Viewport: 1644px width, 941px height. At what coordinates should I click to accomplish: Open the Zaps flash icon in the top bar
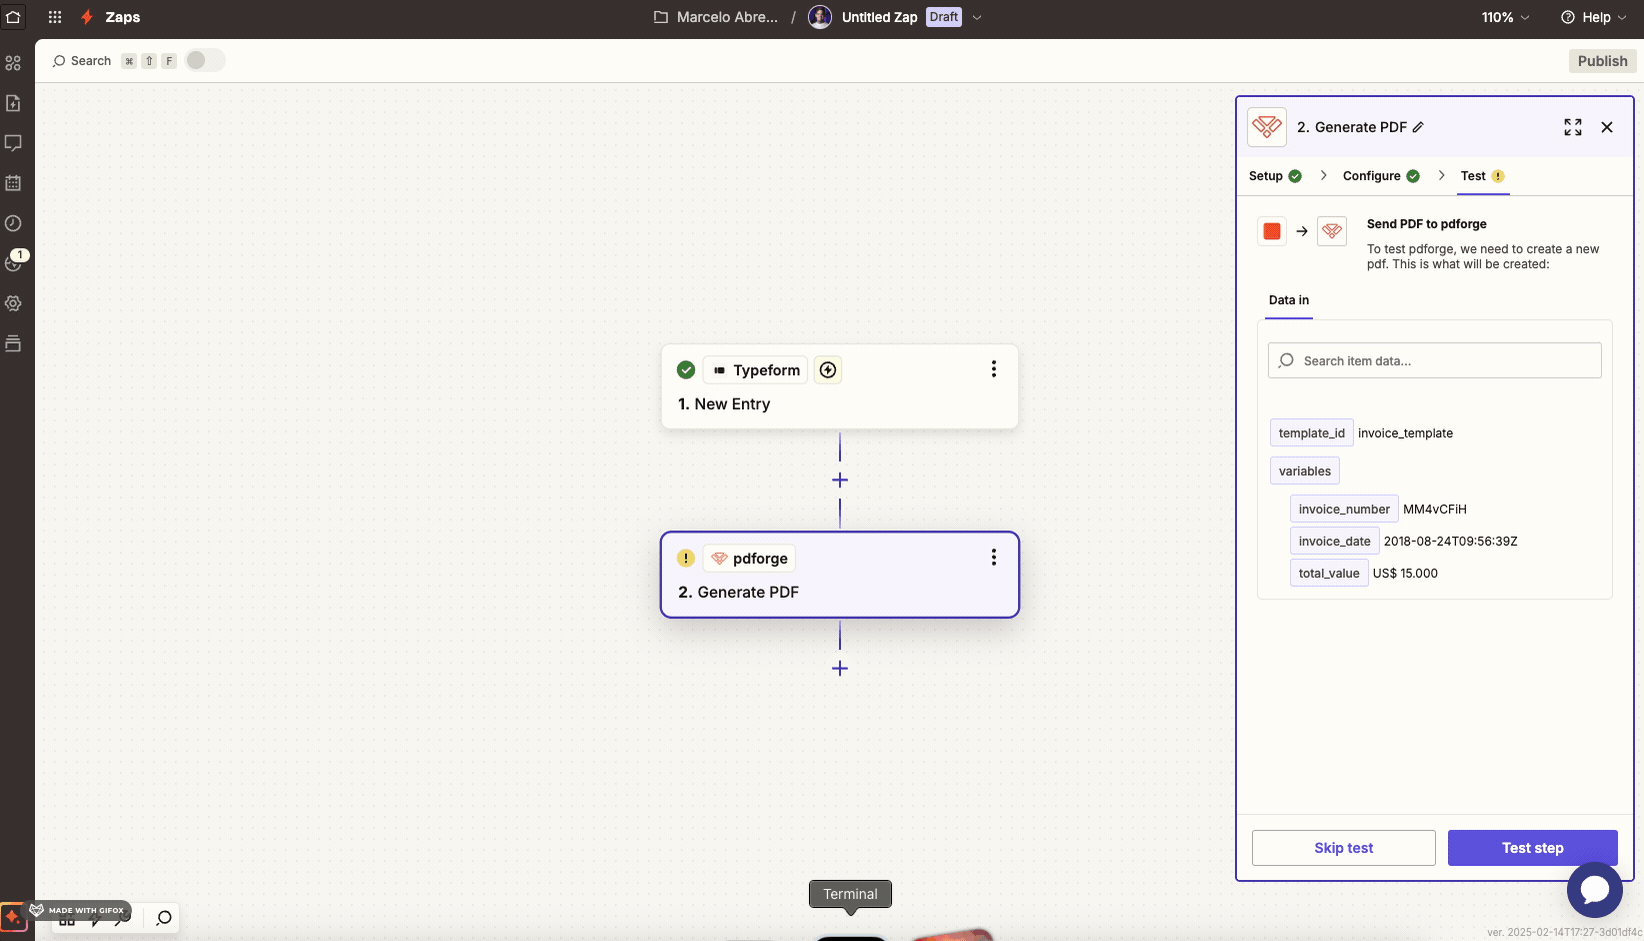[87, 17]
